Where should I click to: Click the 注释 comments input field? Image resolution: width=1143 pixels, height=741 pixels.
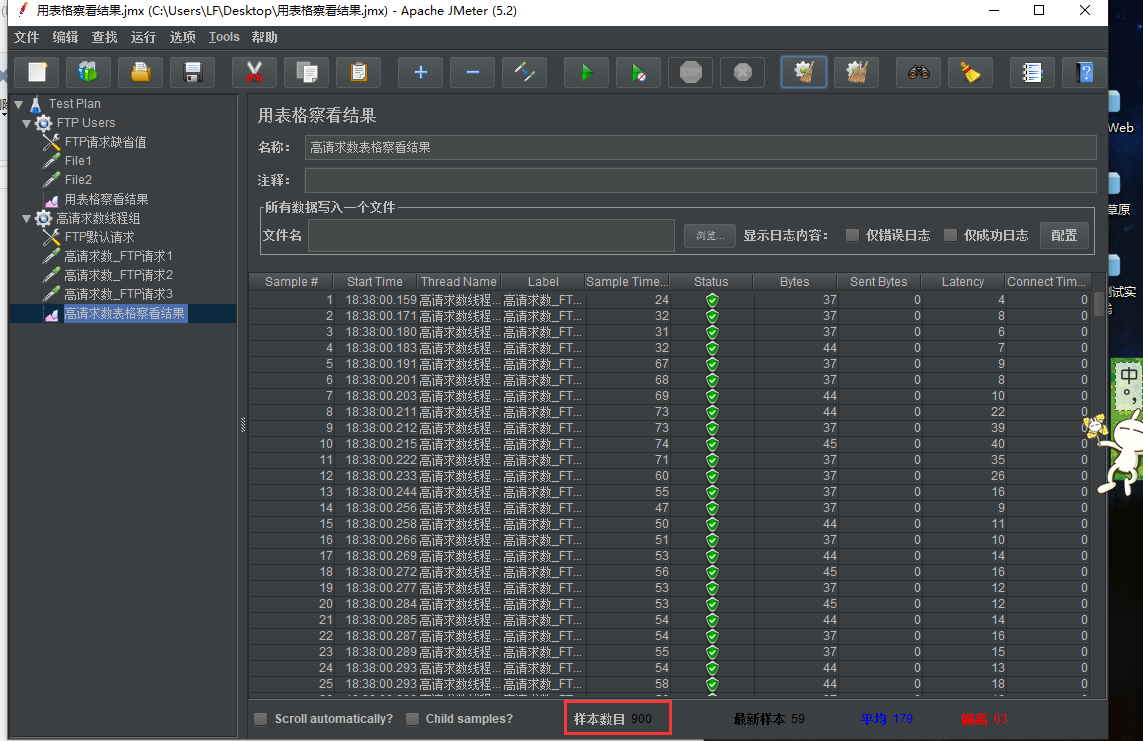point(701,180)
